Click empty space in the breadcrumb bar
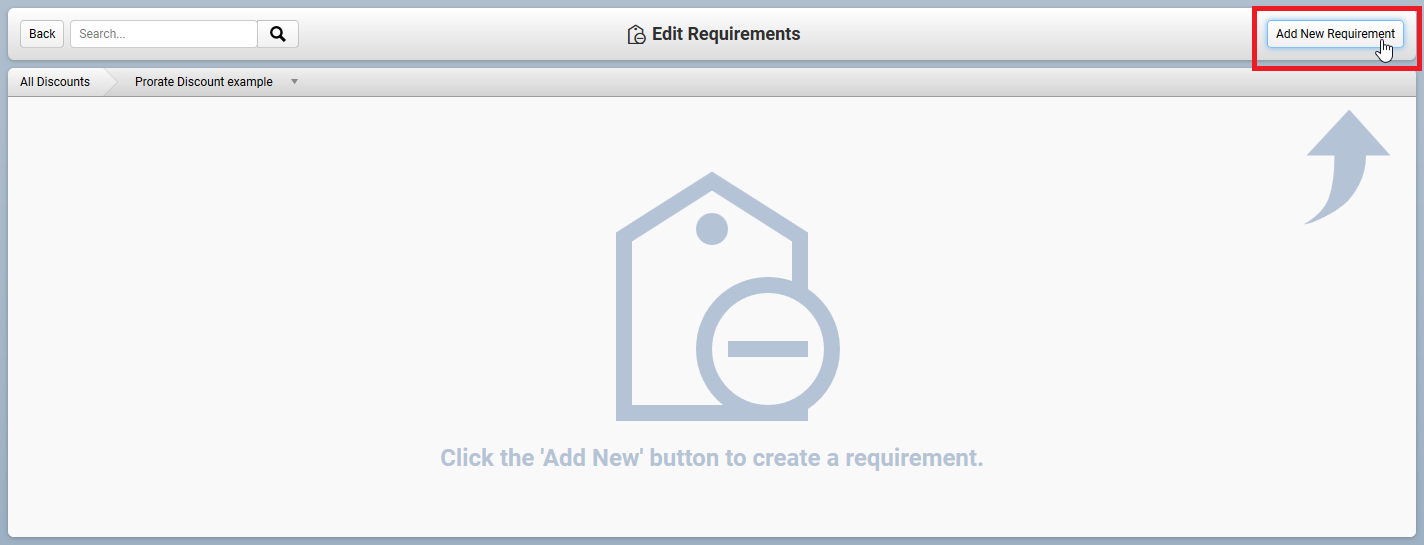 tap(850, 82)
